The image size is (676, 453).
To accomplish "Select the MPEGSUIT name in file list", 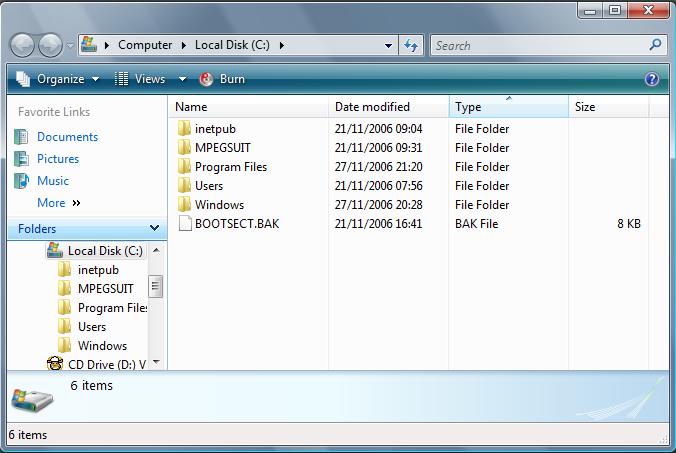I will (x=222, y=148).
